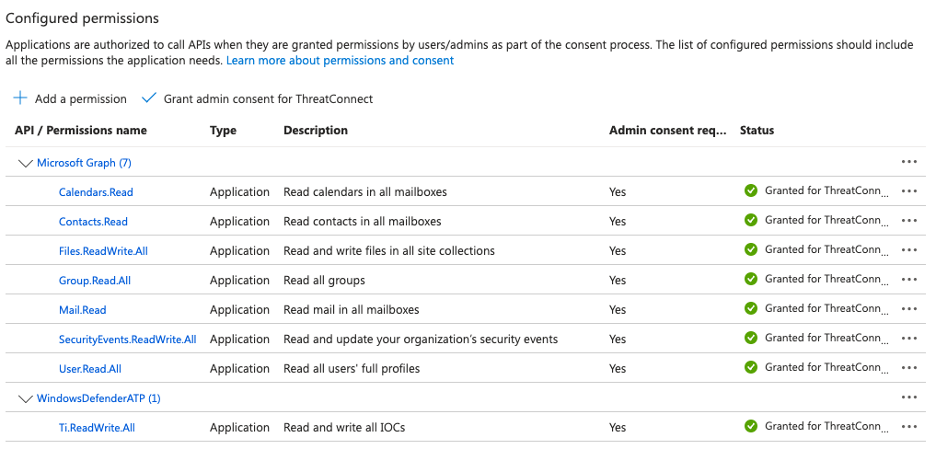Click the plus icon beside Add a permission

(x=20, y=98)
